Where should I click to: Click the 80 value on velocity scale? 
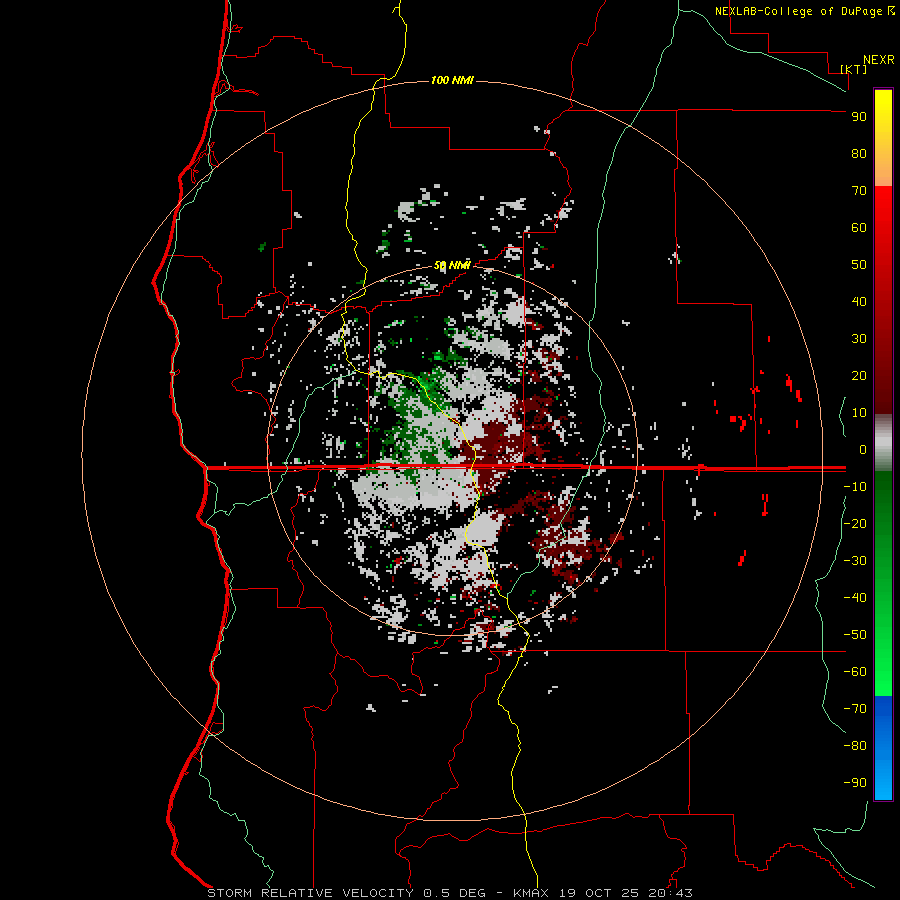coord(859,154)
